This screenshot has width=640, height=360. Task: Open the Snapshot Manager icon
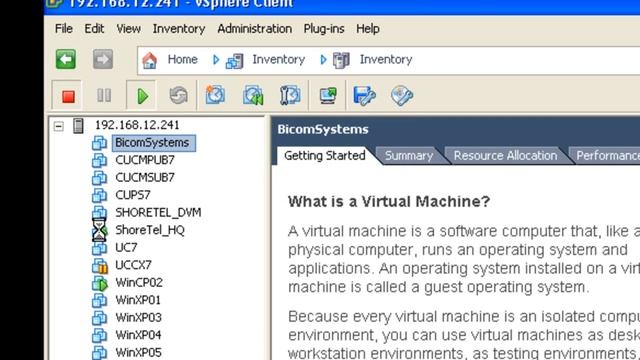290,96
